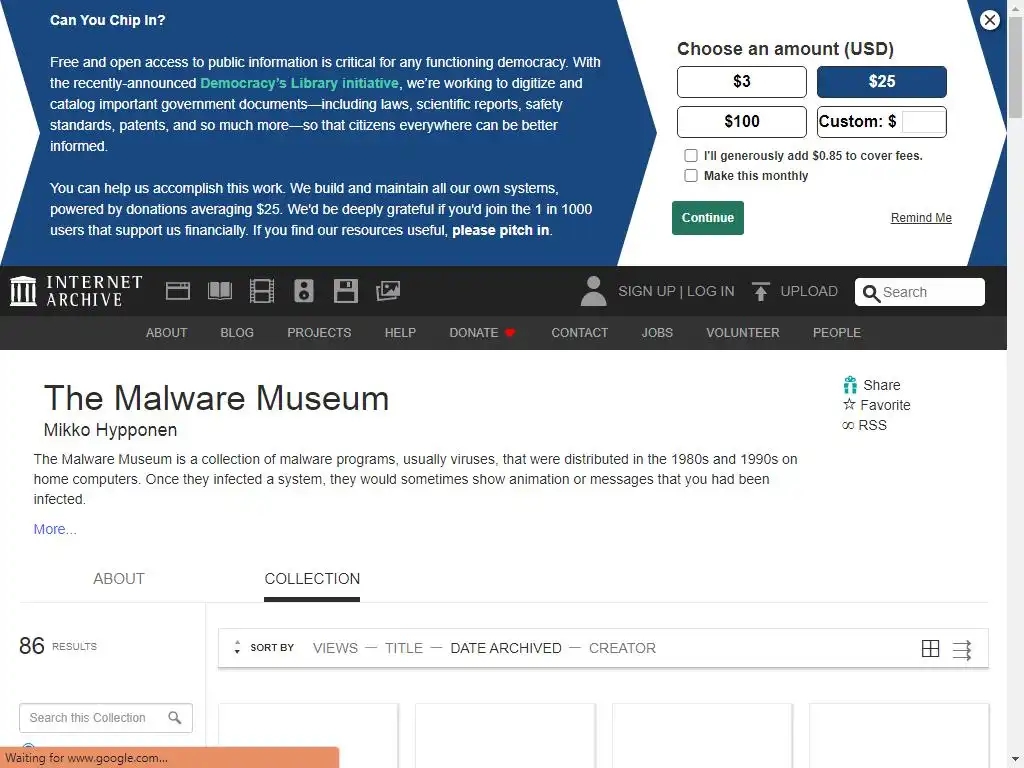
Task: Click the red heart beside Donate
Action: tap(510, 332)
